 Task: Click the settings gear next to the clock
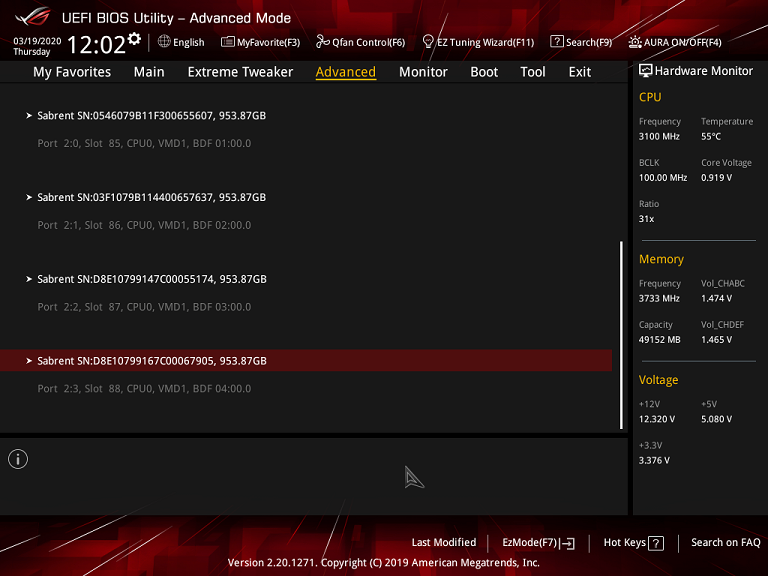pyautogui.click(x=134, y=39)
